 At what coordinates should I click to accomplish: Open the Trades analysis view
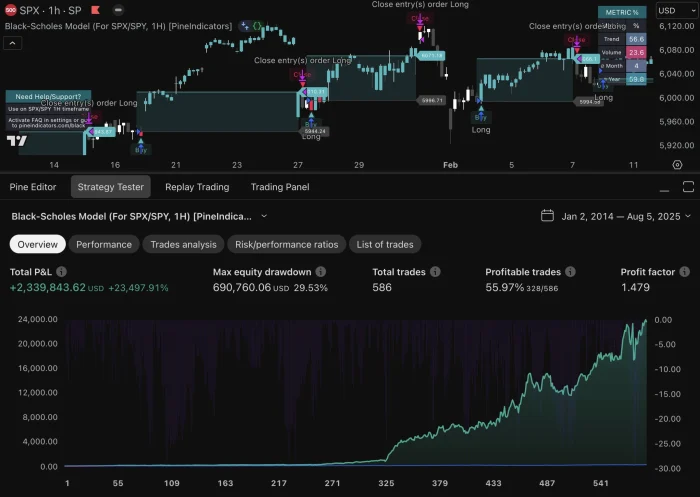pos(184,244)
